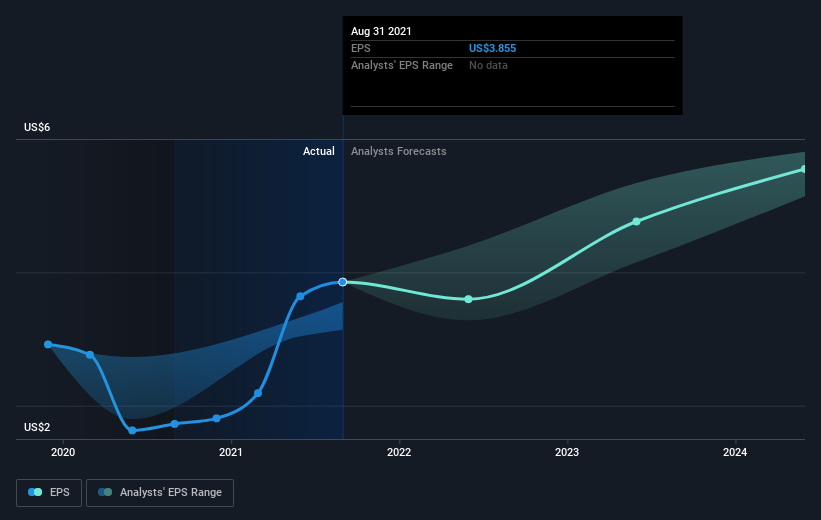
Task: Click the EPS legend color icon
Action: [35, 492]
